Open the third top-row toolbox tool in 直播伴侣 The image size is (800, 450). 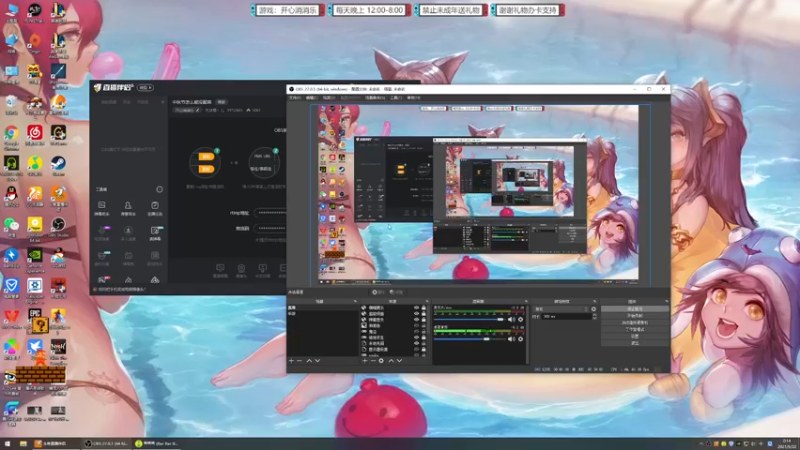pos(155,208)
